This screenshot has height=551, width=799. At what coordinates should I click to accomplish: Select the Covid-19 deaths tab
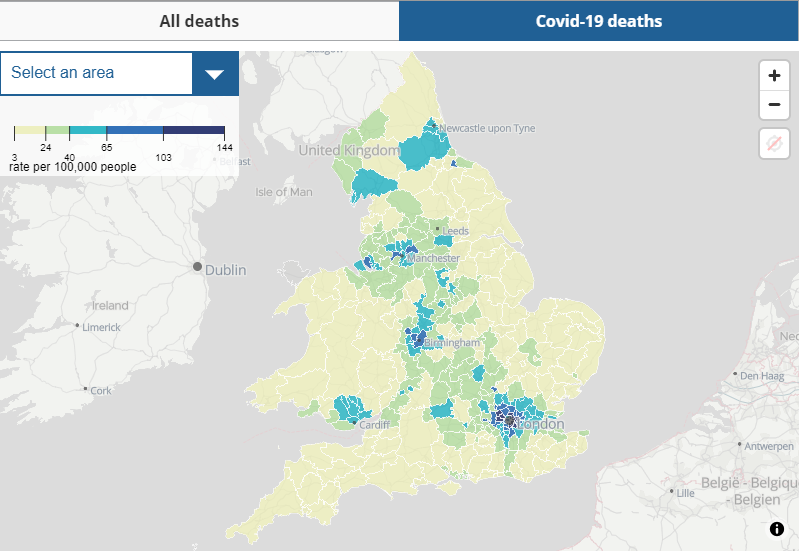pyautogui.click(x=598, y=21)
